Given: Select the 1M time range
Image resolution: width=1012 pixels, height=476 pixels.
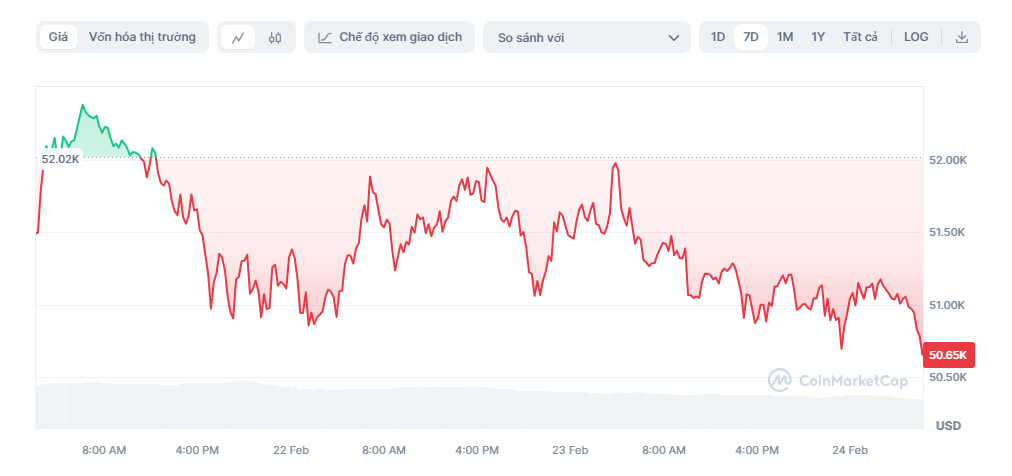Looking at the screenshot, I should point(785,37).
